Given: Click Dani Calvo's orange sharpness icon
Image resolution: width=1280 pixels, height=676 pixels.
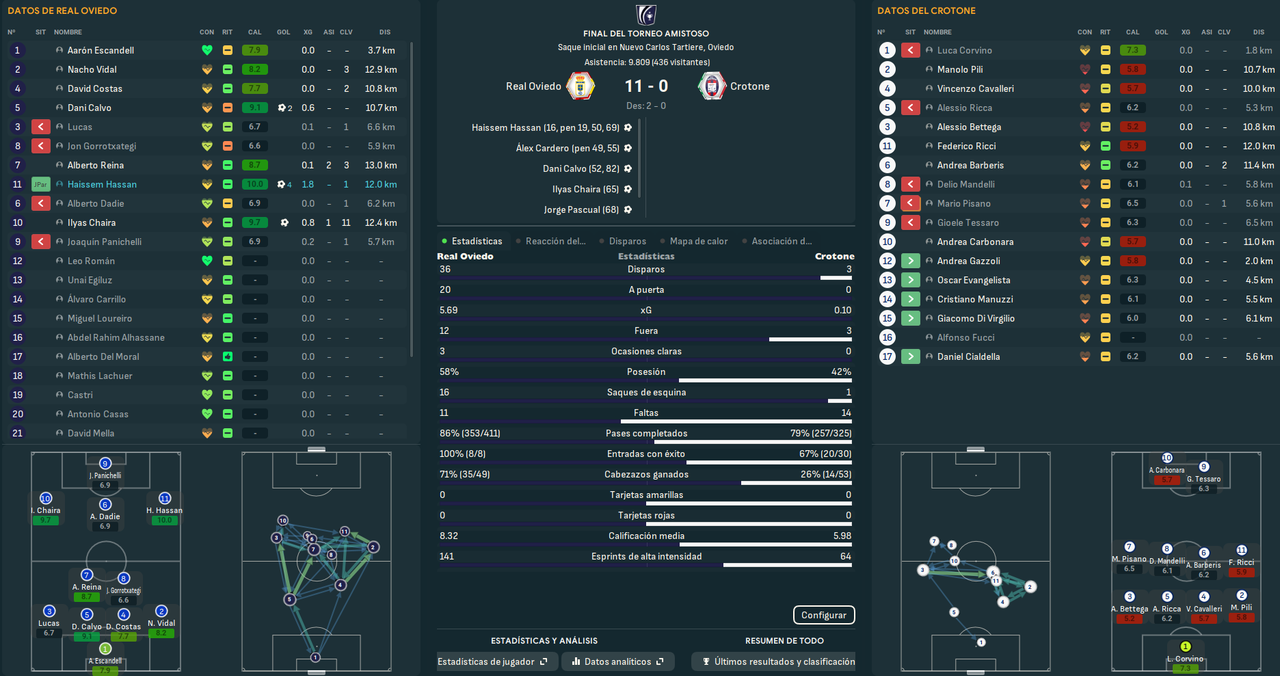Looking at the screenshot, I should coord(228,108).
